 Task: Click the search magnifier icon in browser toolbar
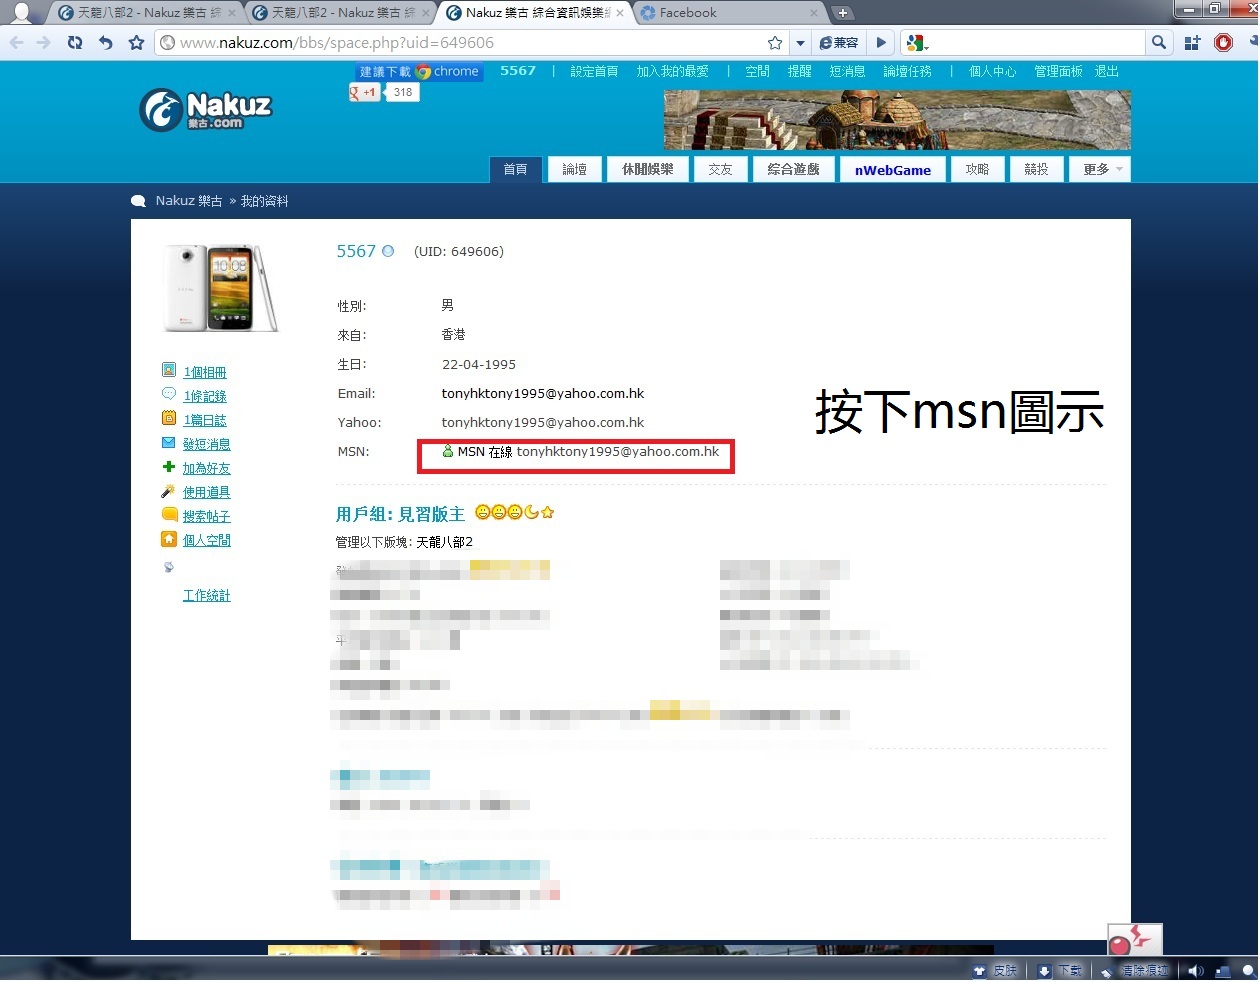(x=1159, y=43)
